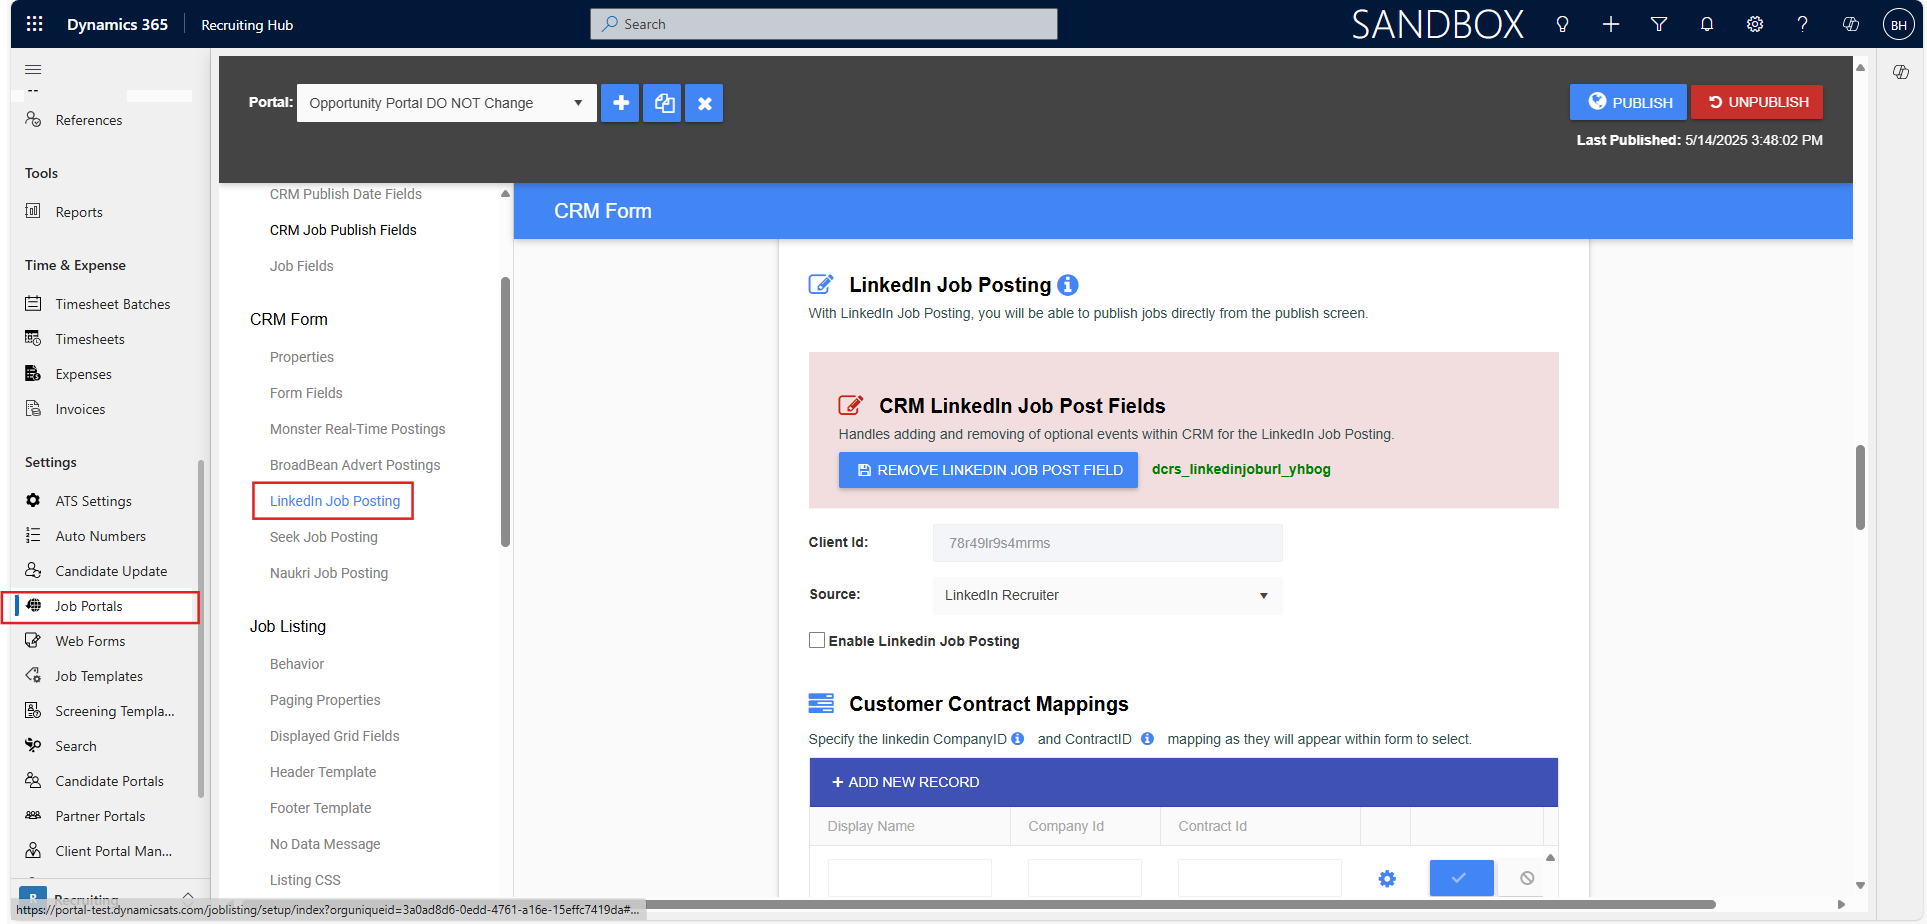
Task: Click the UNPUBLISH button
Action: pos(1757,102)
